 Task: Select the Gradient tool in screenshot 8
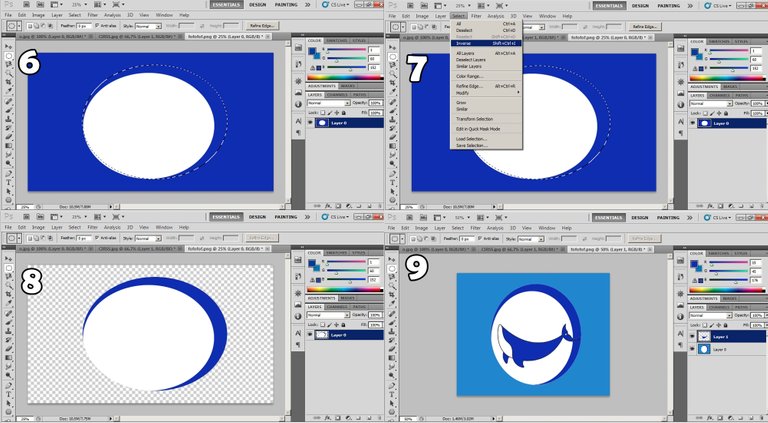coord(9,358)
